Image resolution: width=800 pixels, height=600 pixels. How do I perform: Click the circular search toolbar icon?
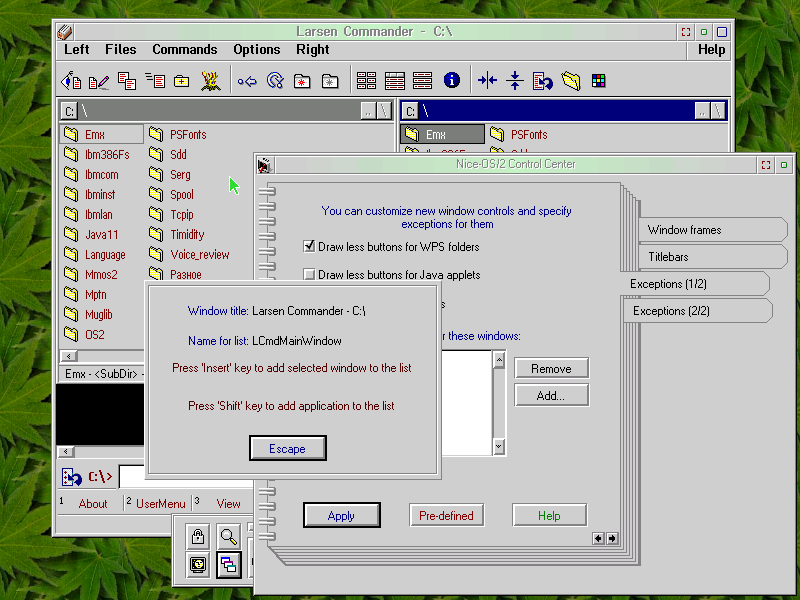pyautogui.click(x=275, y=81)
